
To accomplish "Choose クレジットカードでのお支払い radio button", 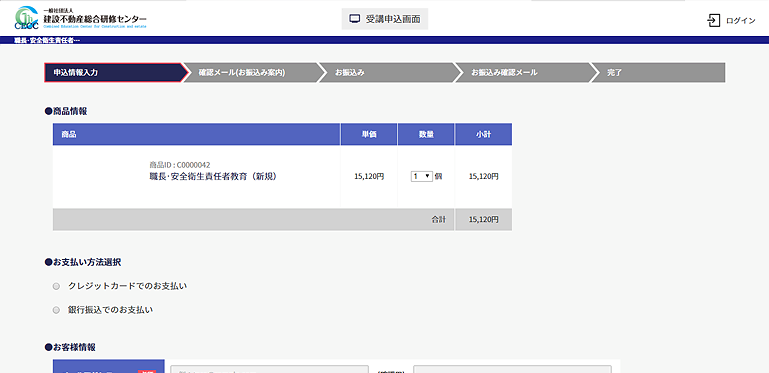I will [x=56, y=286].
